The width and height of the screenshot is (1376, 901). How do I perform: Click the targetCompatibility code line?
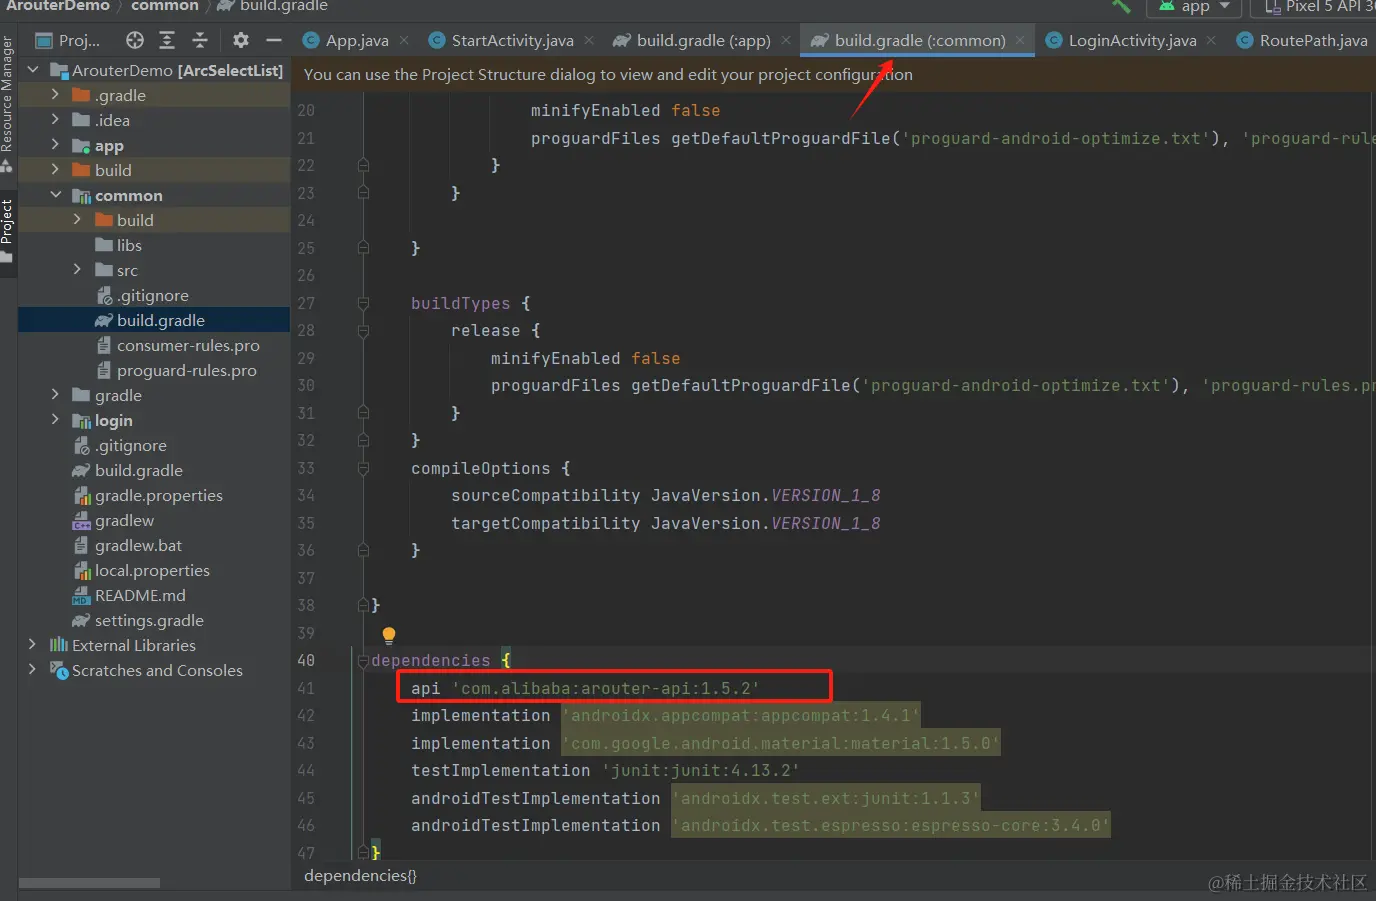click(665, 523)
